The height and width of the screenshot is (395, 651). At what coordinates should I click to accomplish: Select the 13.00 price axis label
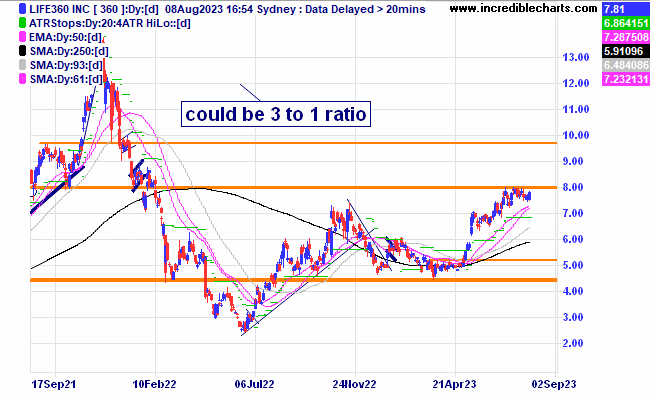[x=576, y=57]
